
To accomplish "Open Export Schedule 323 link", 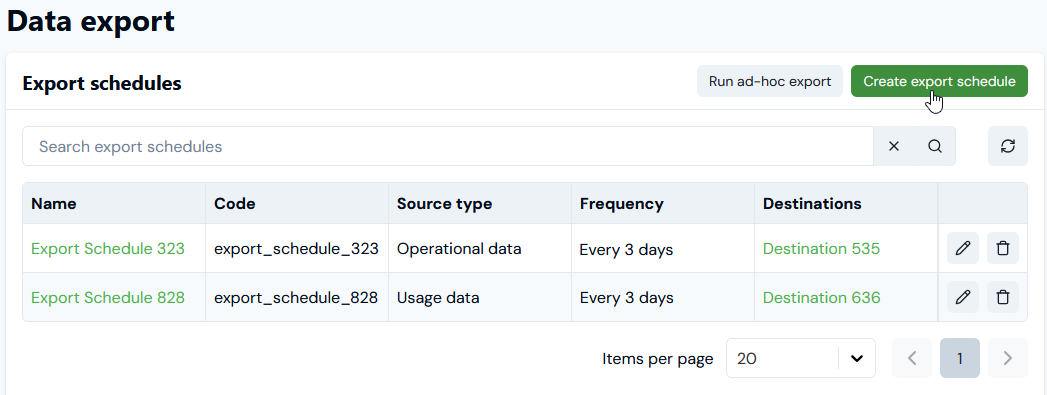I will 108,248.
